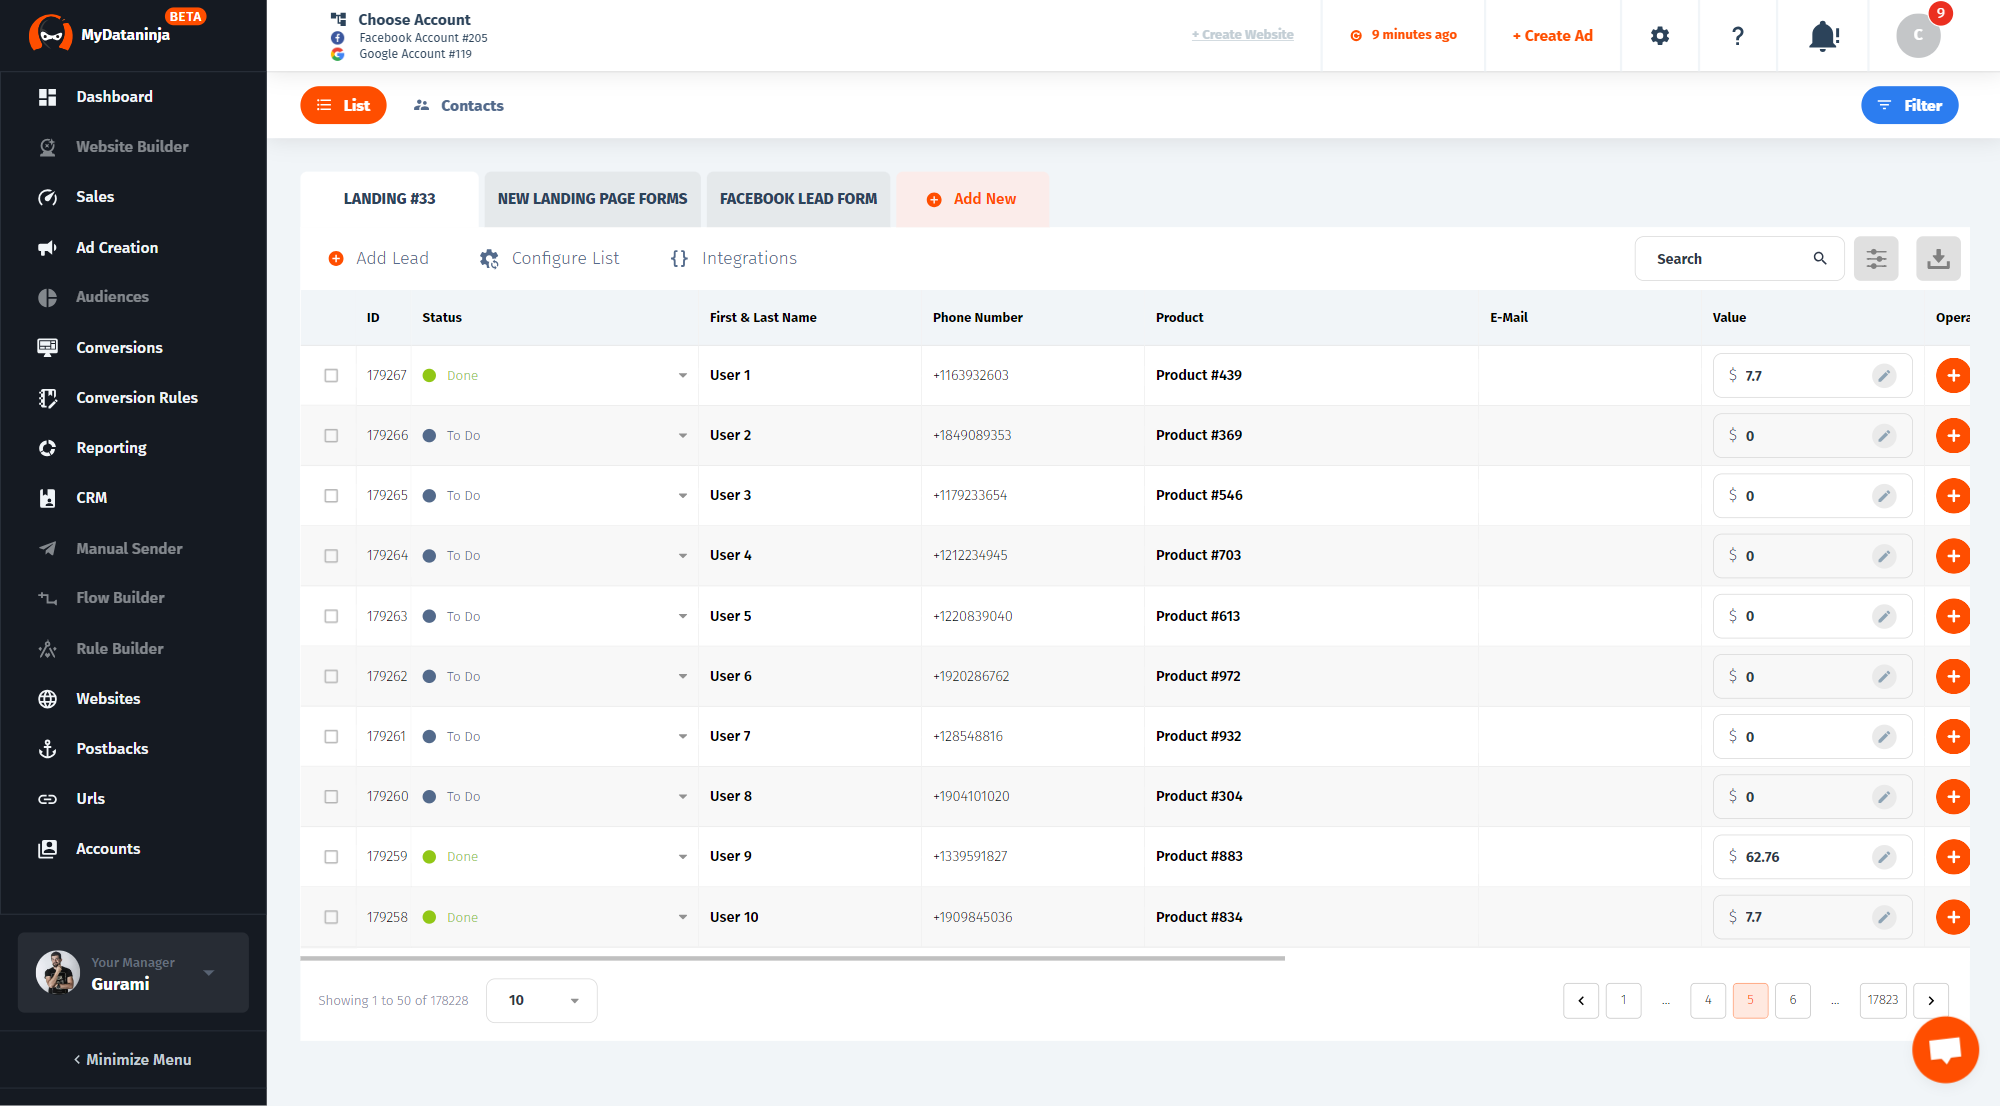Screen dimensions: 2000x1108
Task: Open Flow Builder in the sidebar
Action: tap(120, 598)
